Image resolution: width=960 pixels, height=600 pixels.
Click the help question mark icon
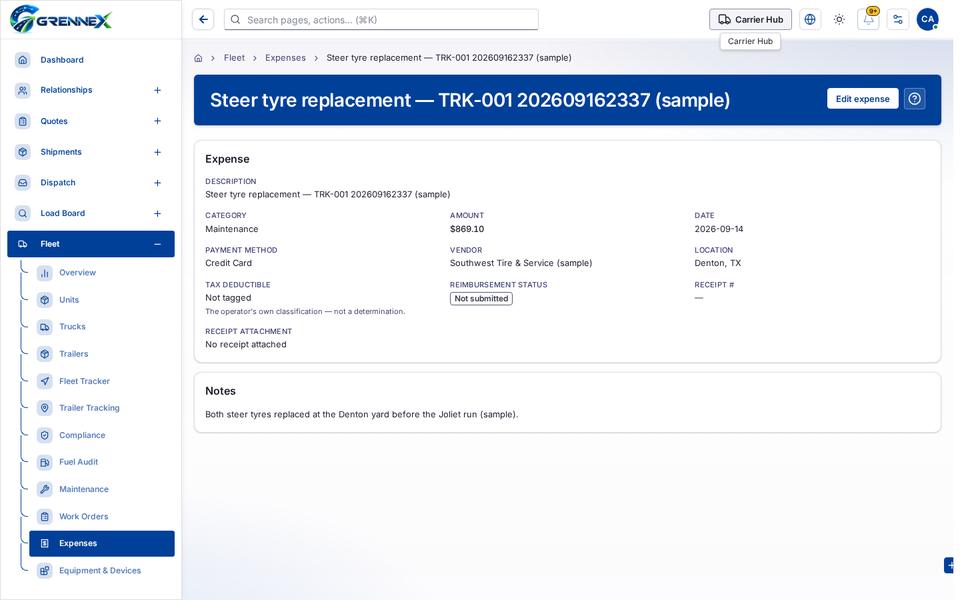tap(915, 99)
